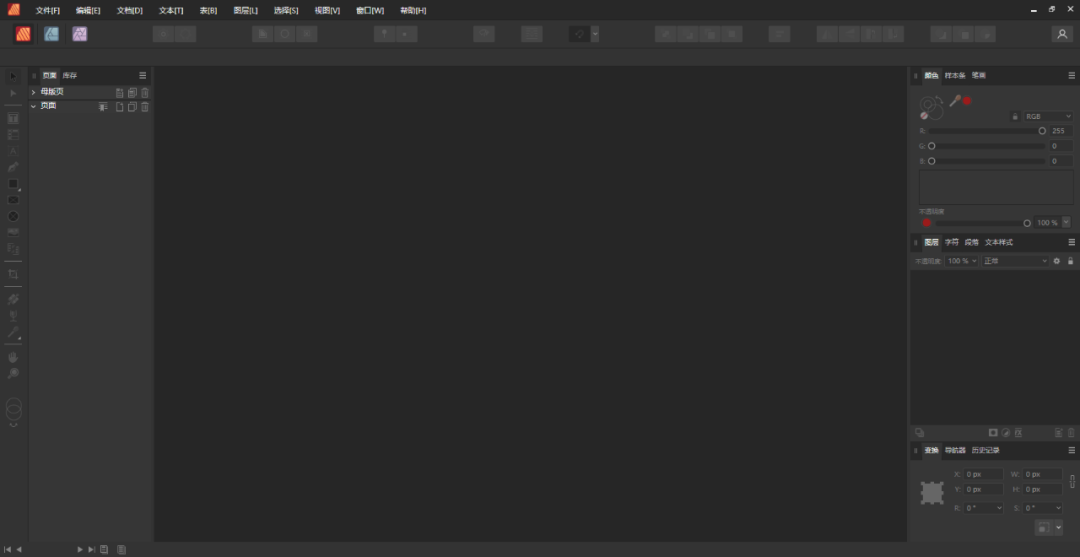
Task: Switch to the 库存 tab
Action: [x=69, y=76]
